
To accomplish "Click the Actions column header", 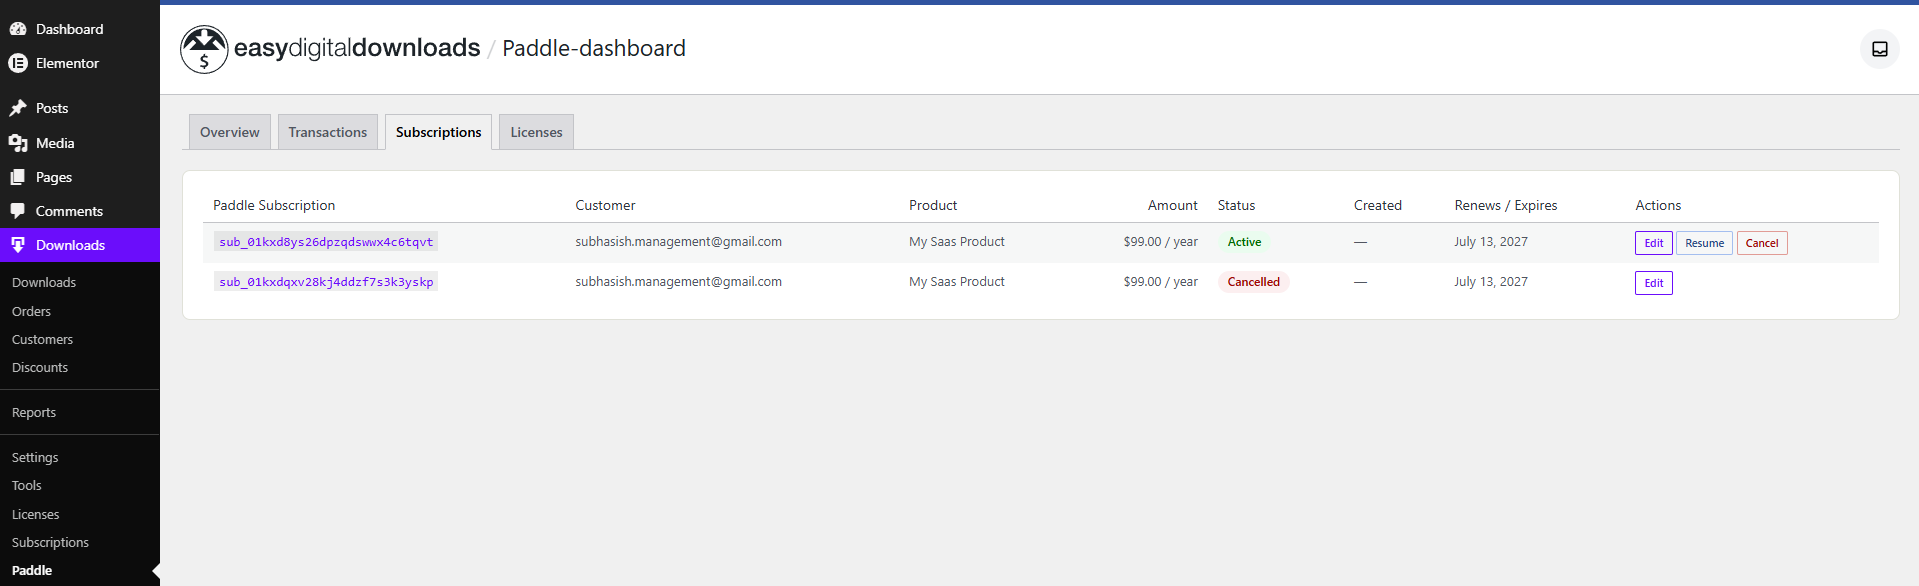I will (x=1658, y=205).
